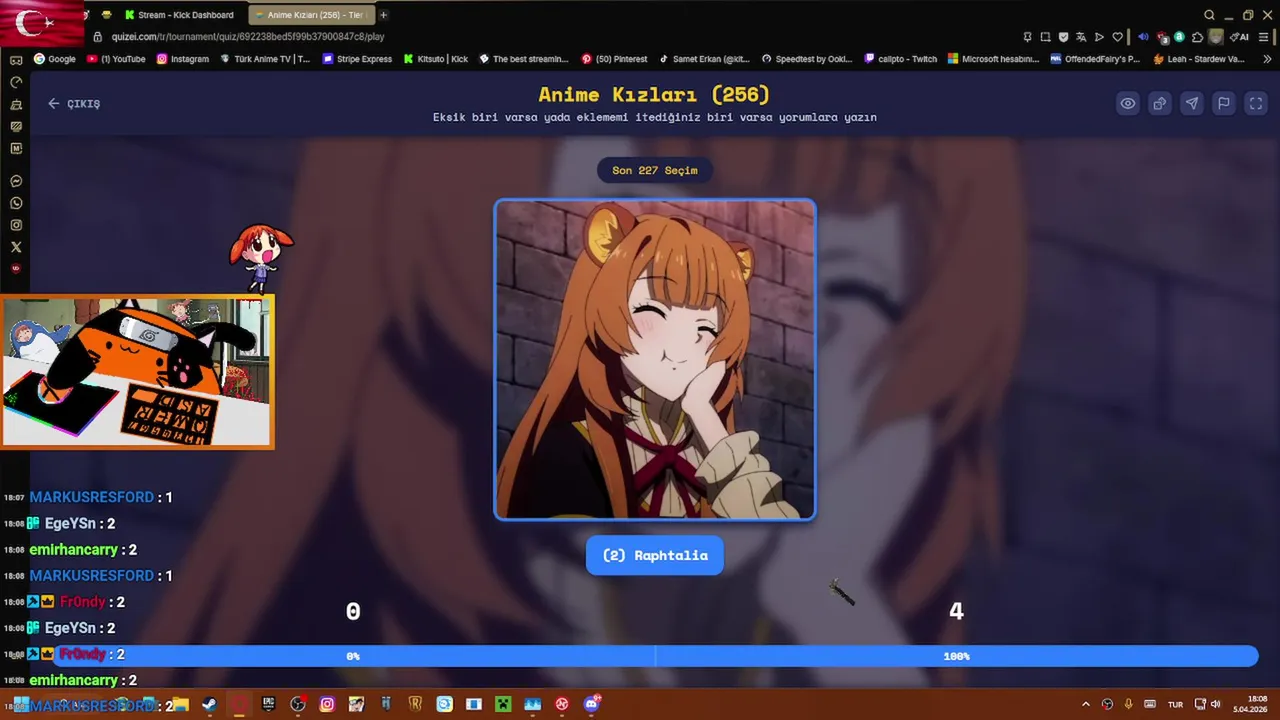Click the share paper-plane icon
This screenshot has height=720, width=1280.
pyautogui.click(x=1191, y=103)
